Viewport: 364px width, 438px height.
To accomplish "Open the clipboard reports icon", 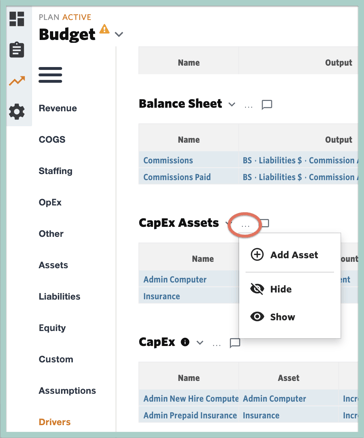I will [x=17, y=50].
